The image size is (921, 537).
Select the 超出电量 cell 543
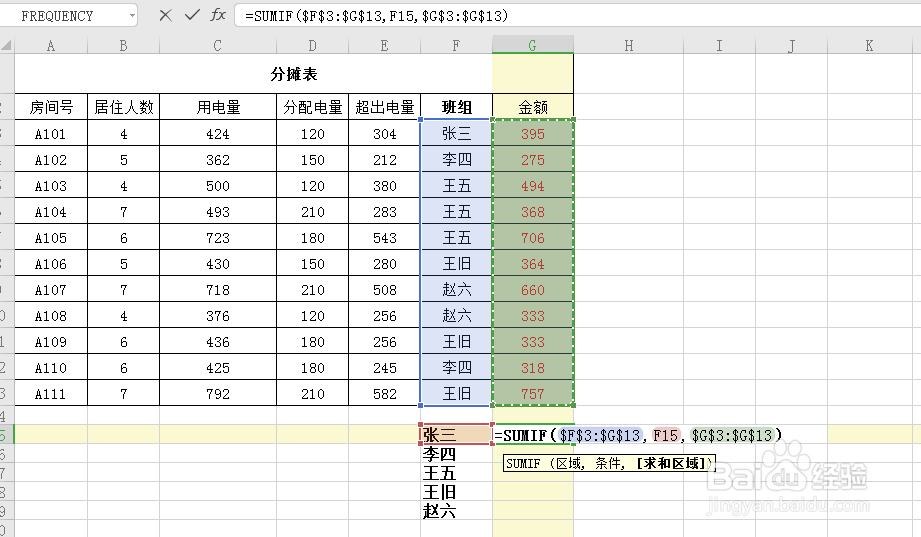coord(385,237)
